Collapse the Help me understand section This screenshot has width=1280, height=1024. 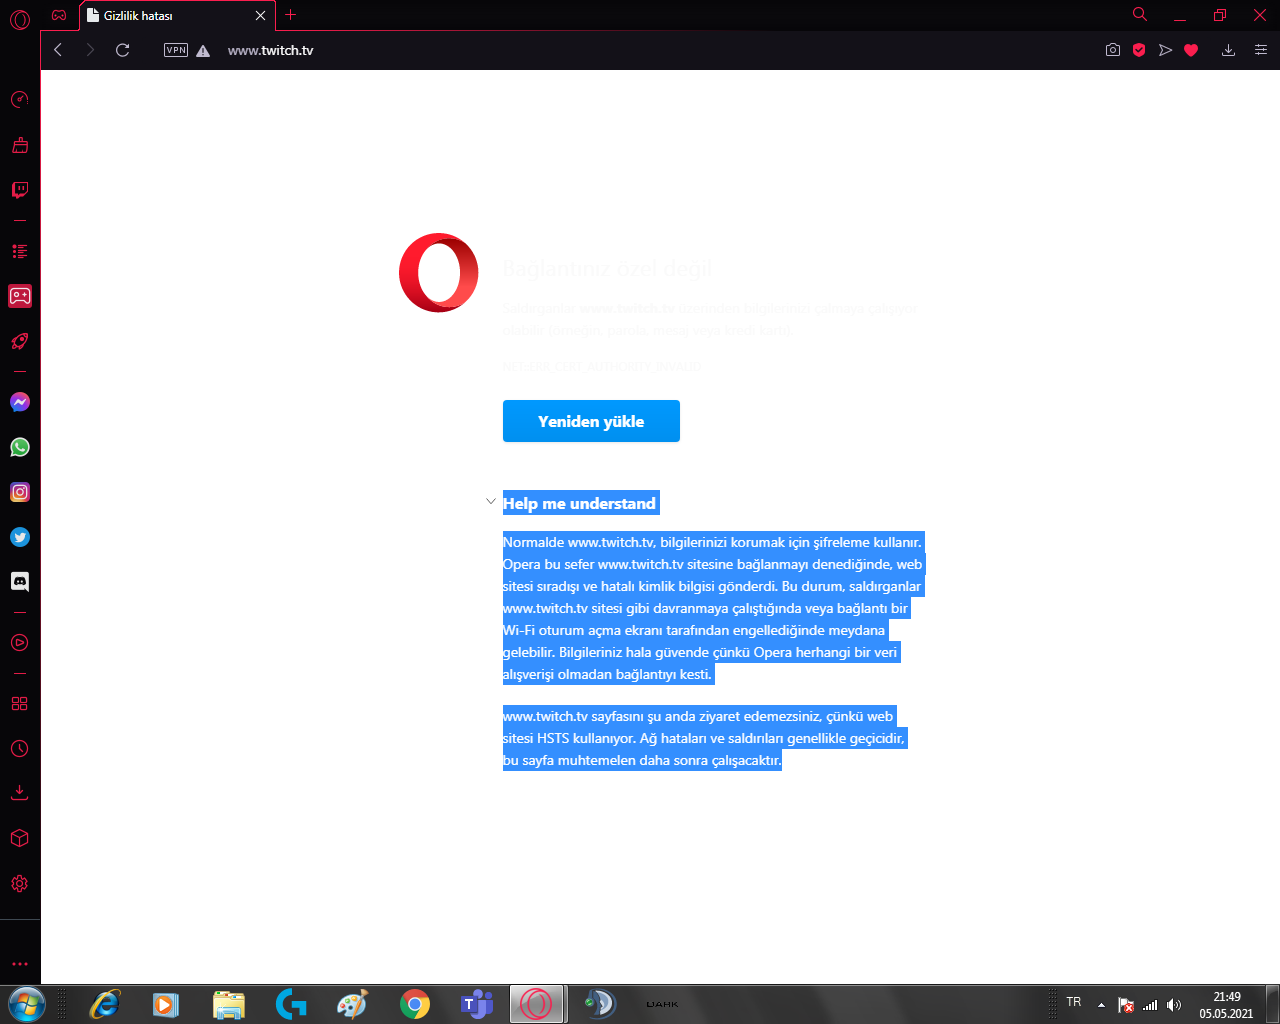coord(490,501)
